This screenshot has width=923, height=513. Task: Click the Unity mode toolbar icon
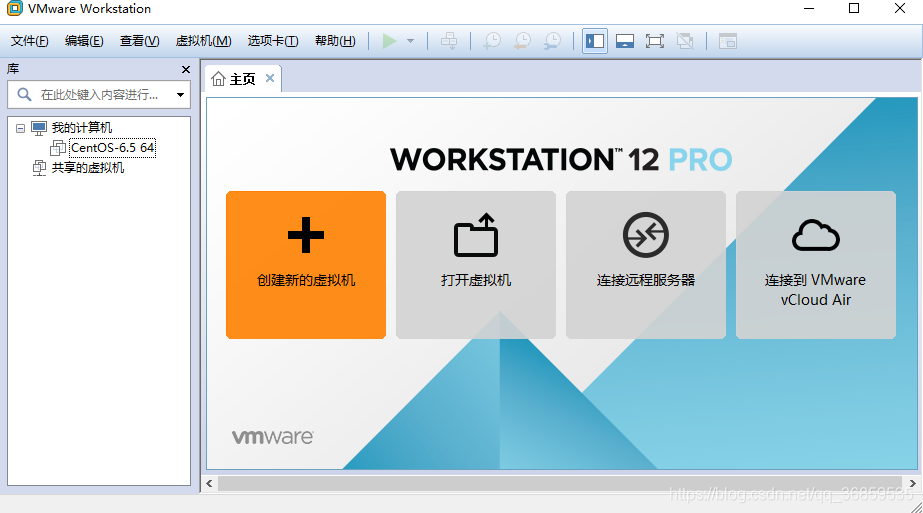point(685,41)
